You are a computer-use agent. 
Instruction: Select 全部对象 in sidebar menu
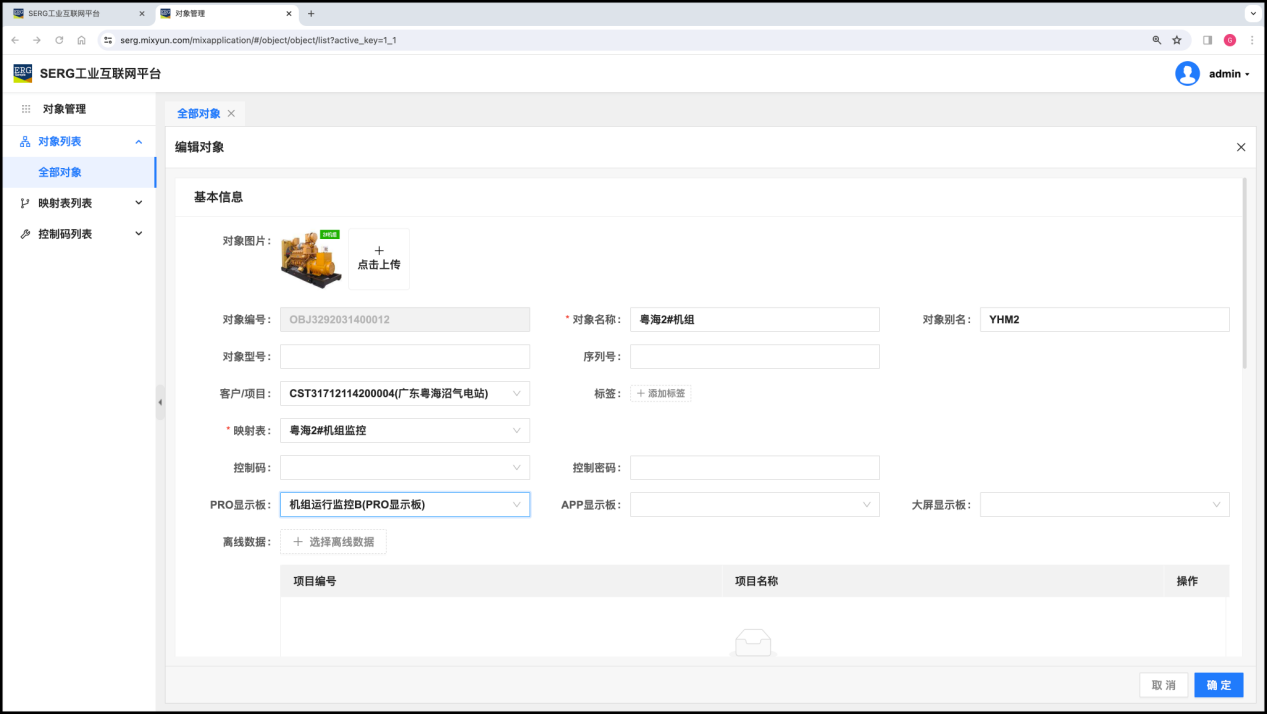pos(60,172)
